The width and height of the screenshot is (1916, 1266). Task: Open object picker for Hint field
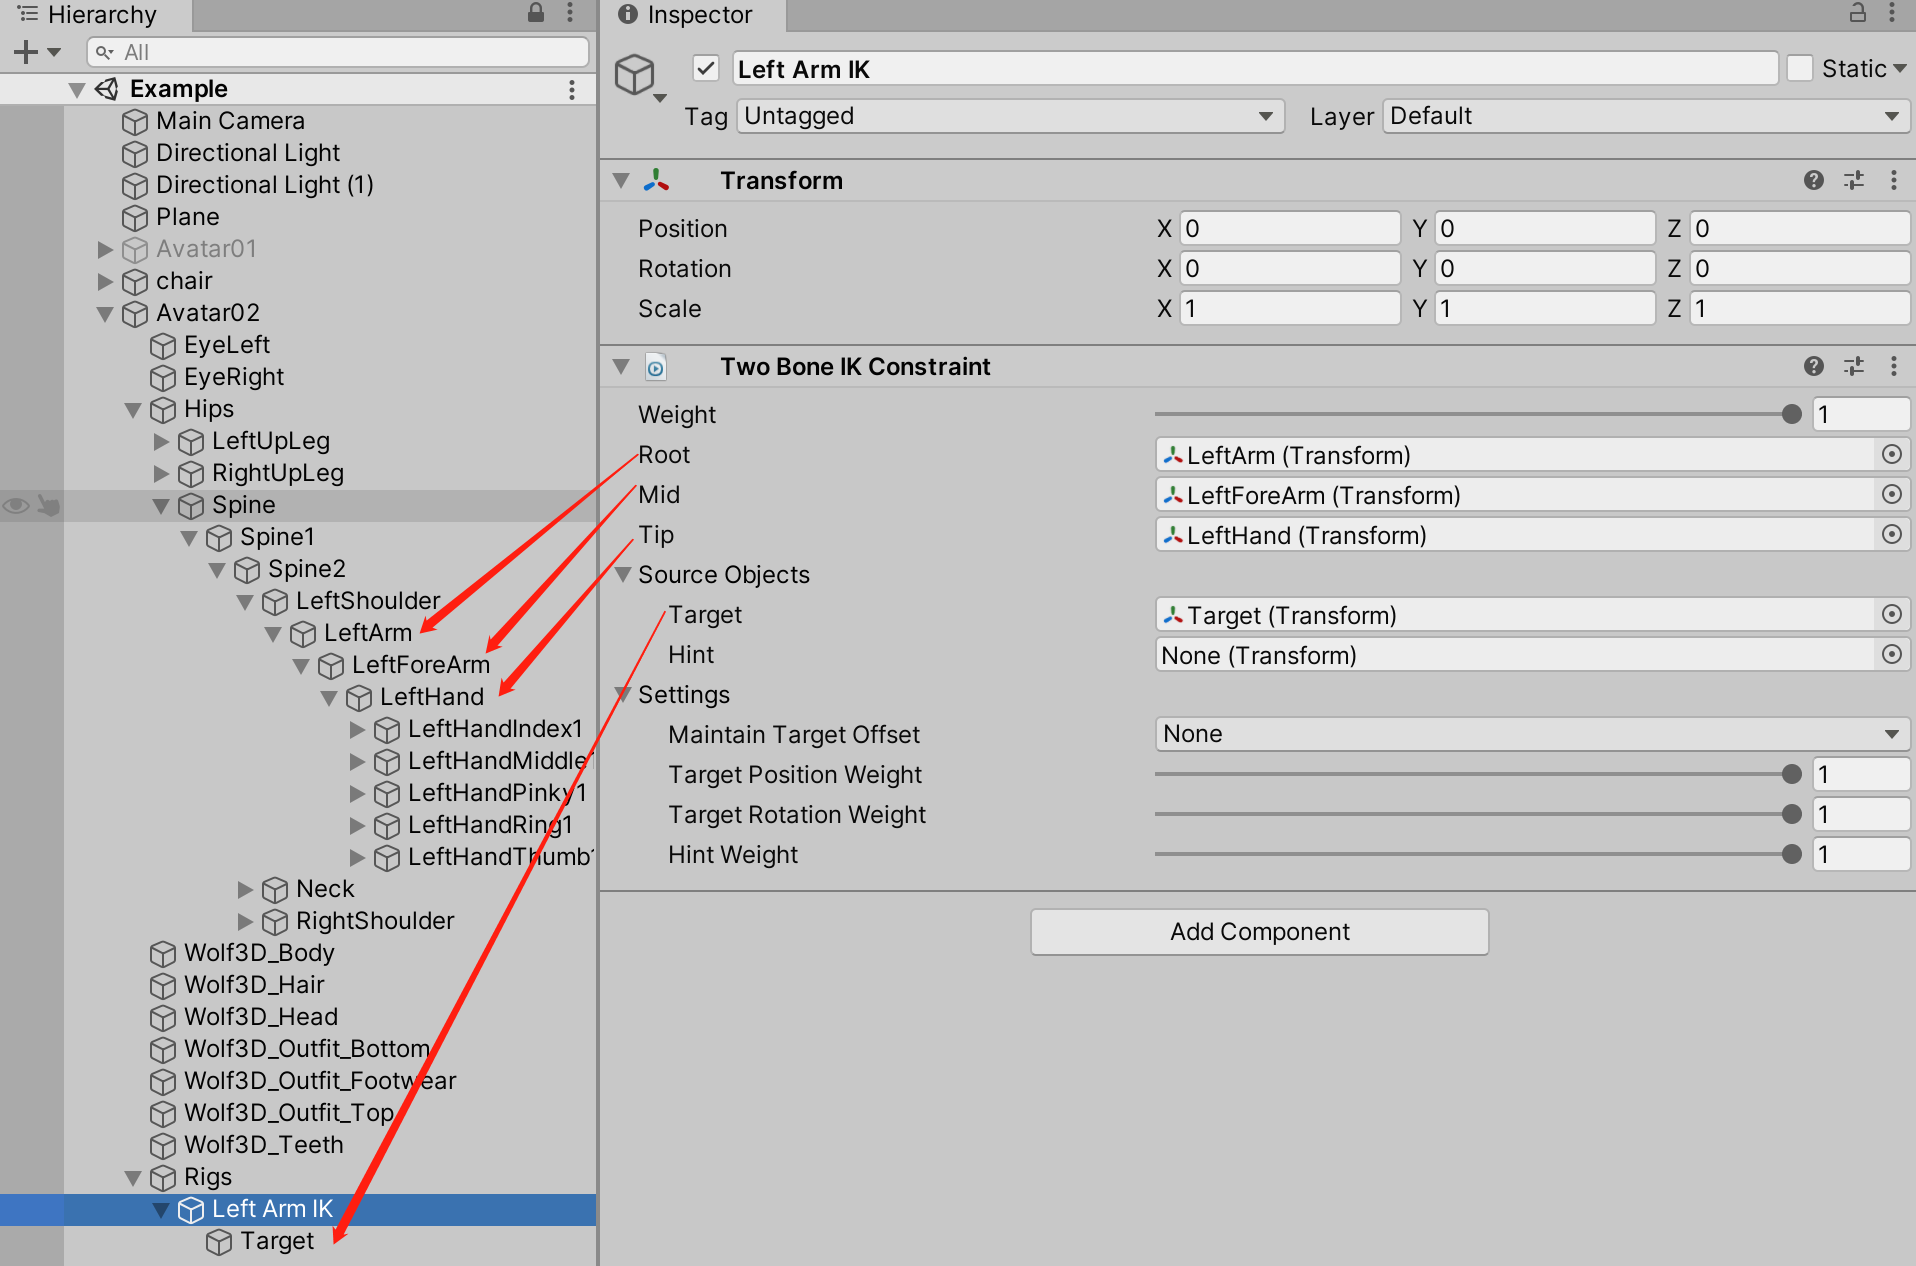tap(1891, 655)
